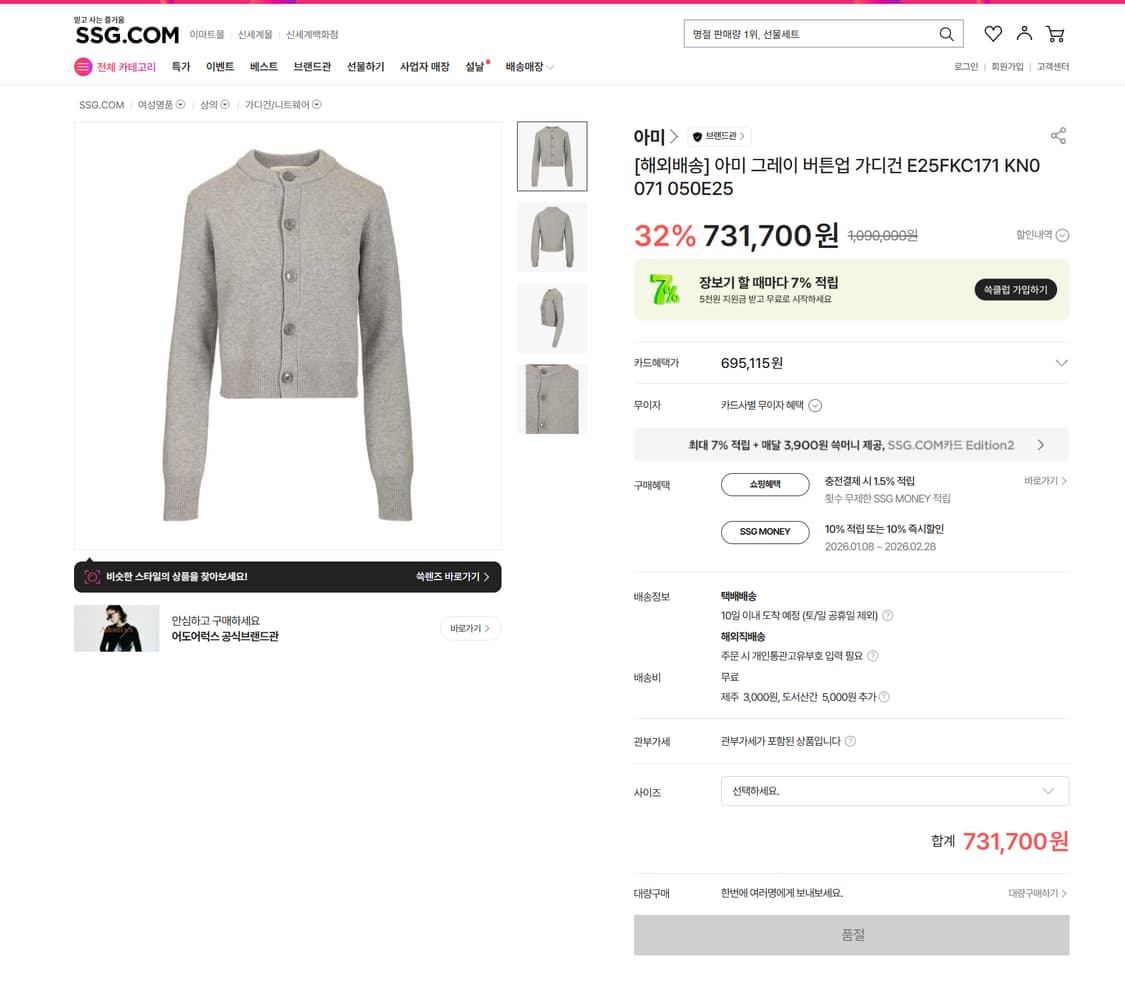Open the my account person icon
Viewport: 1125px width, 1006px height.
click(x=1024, y=34)
